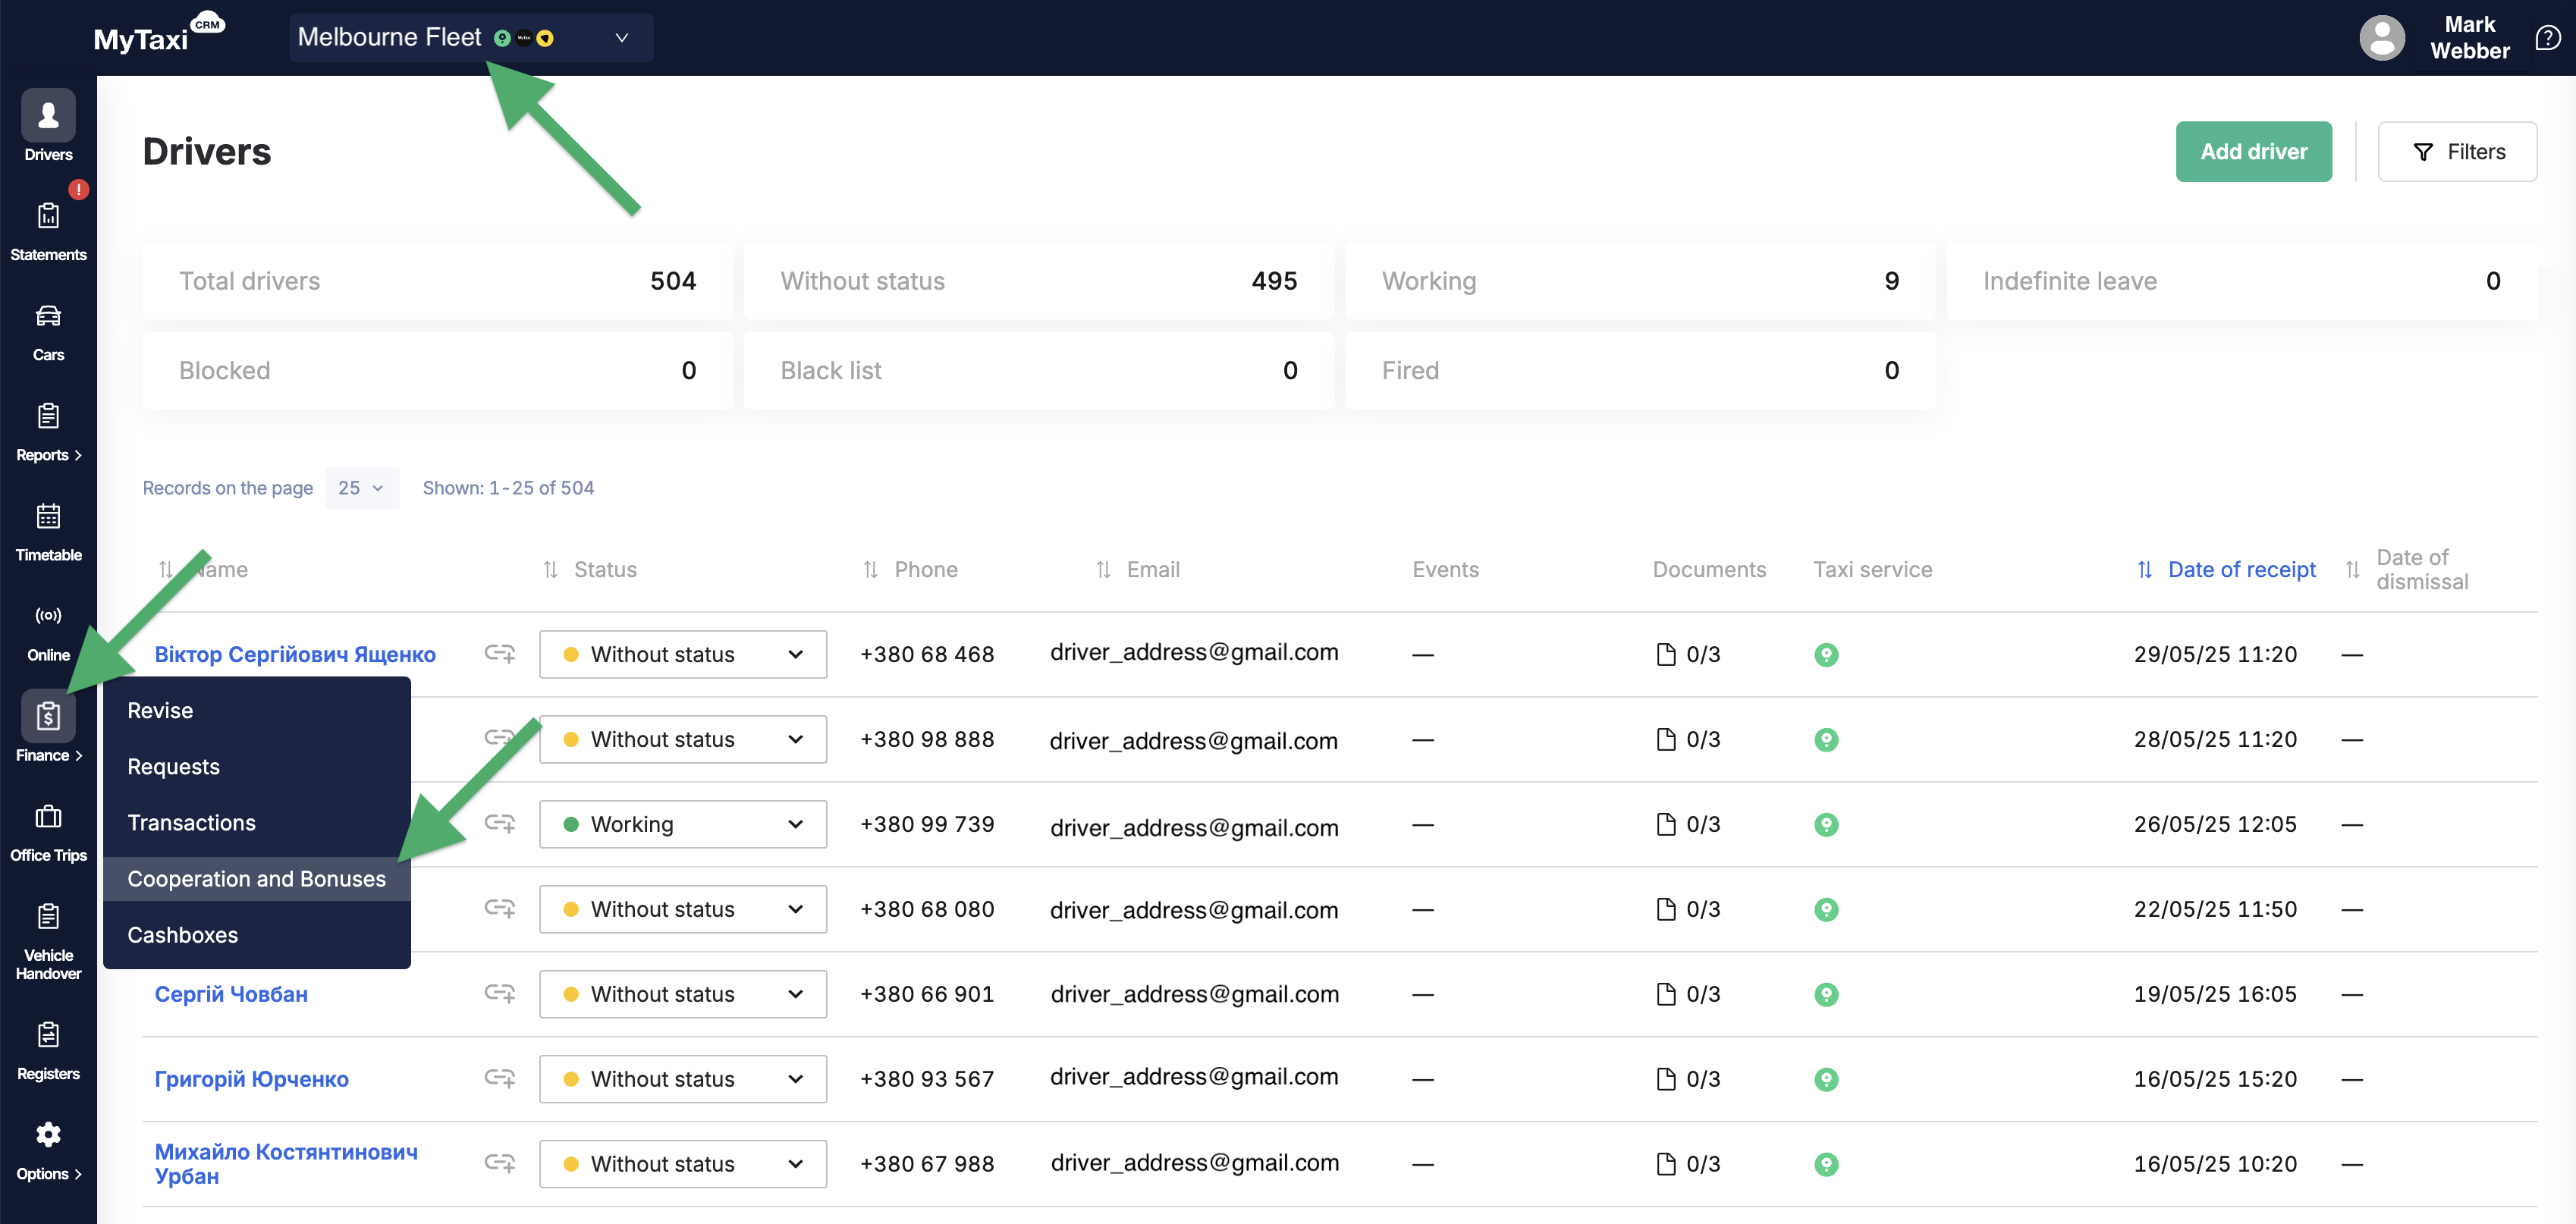Click the Working 9 card
The width and height of the screenshot is (2576, 1224).
click(1640, 281)
